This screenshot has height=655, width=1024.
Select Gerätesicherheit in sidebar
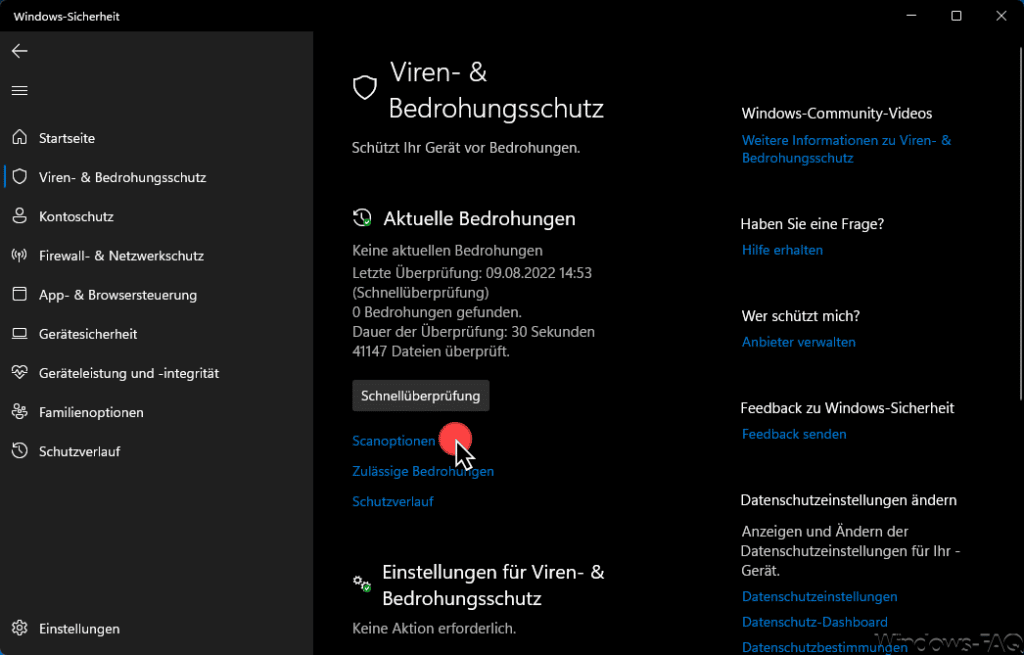coord(88,334)
